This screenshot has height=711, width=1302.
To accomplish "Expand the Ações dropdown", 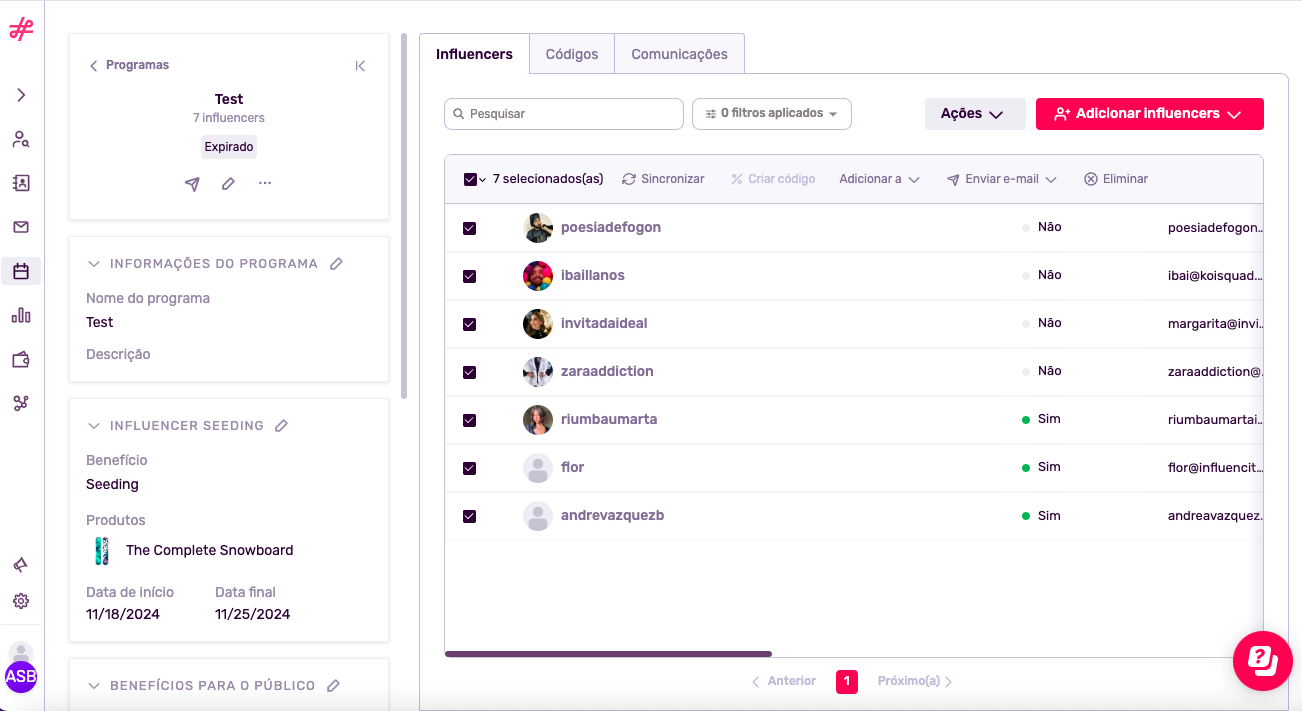I will (x=974, y=114).
